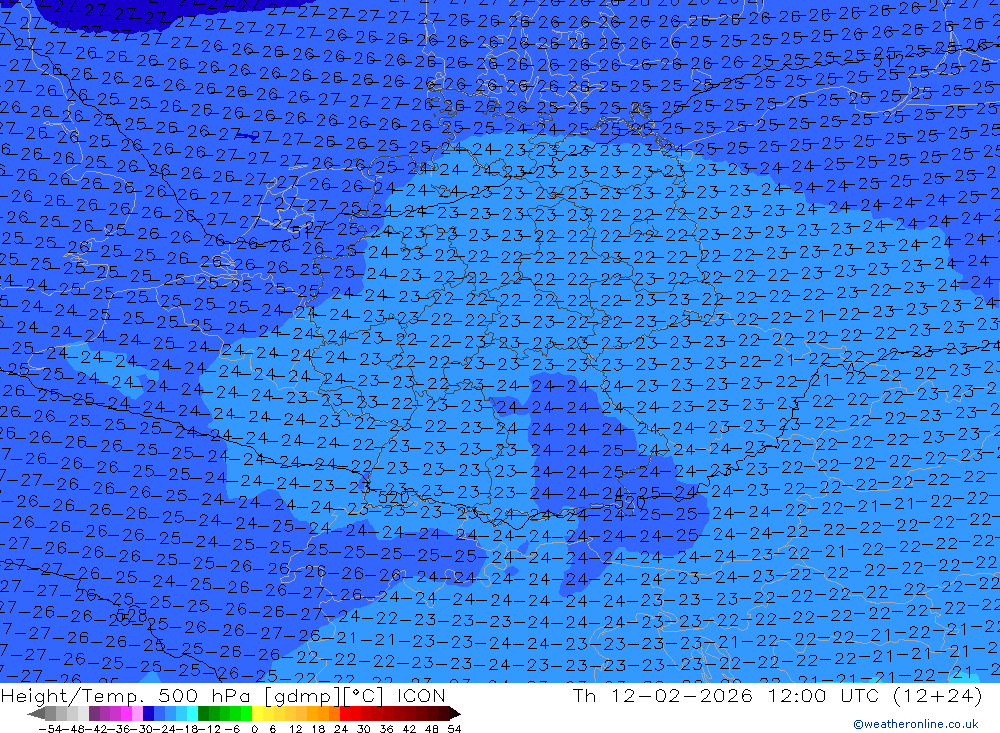Image resolution: width=1000 pixels, height=733 pixels.
Task: Click the "528" height contour label
Action: click(133, 614)
